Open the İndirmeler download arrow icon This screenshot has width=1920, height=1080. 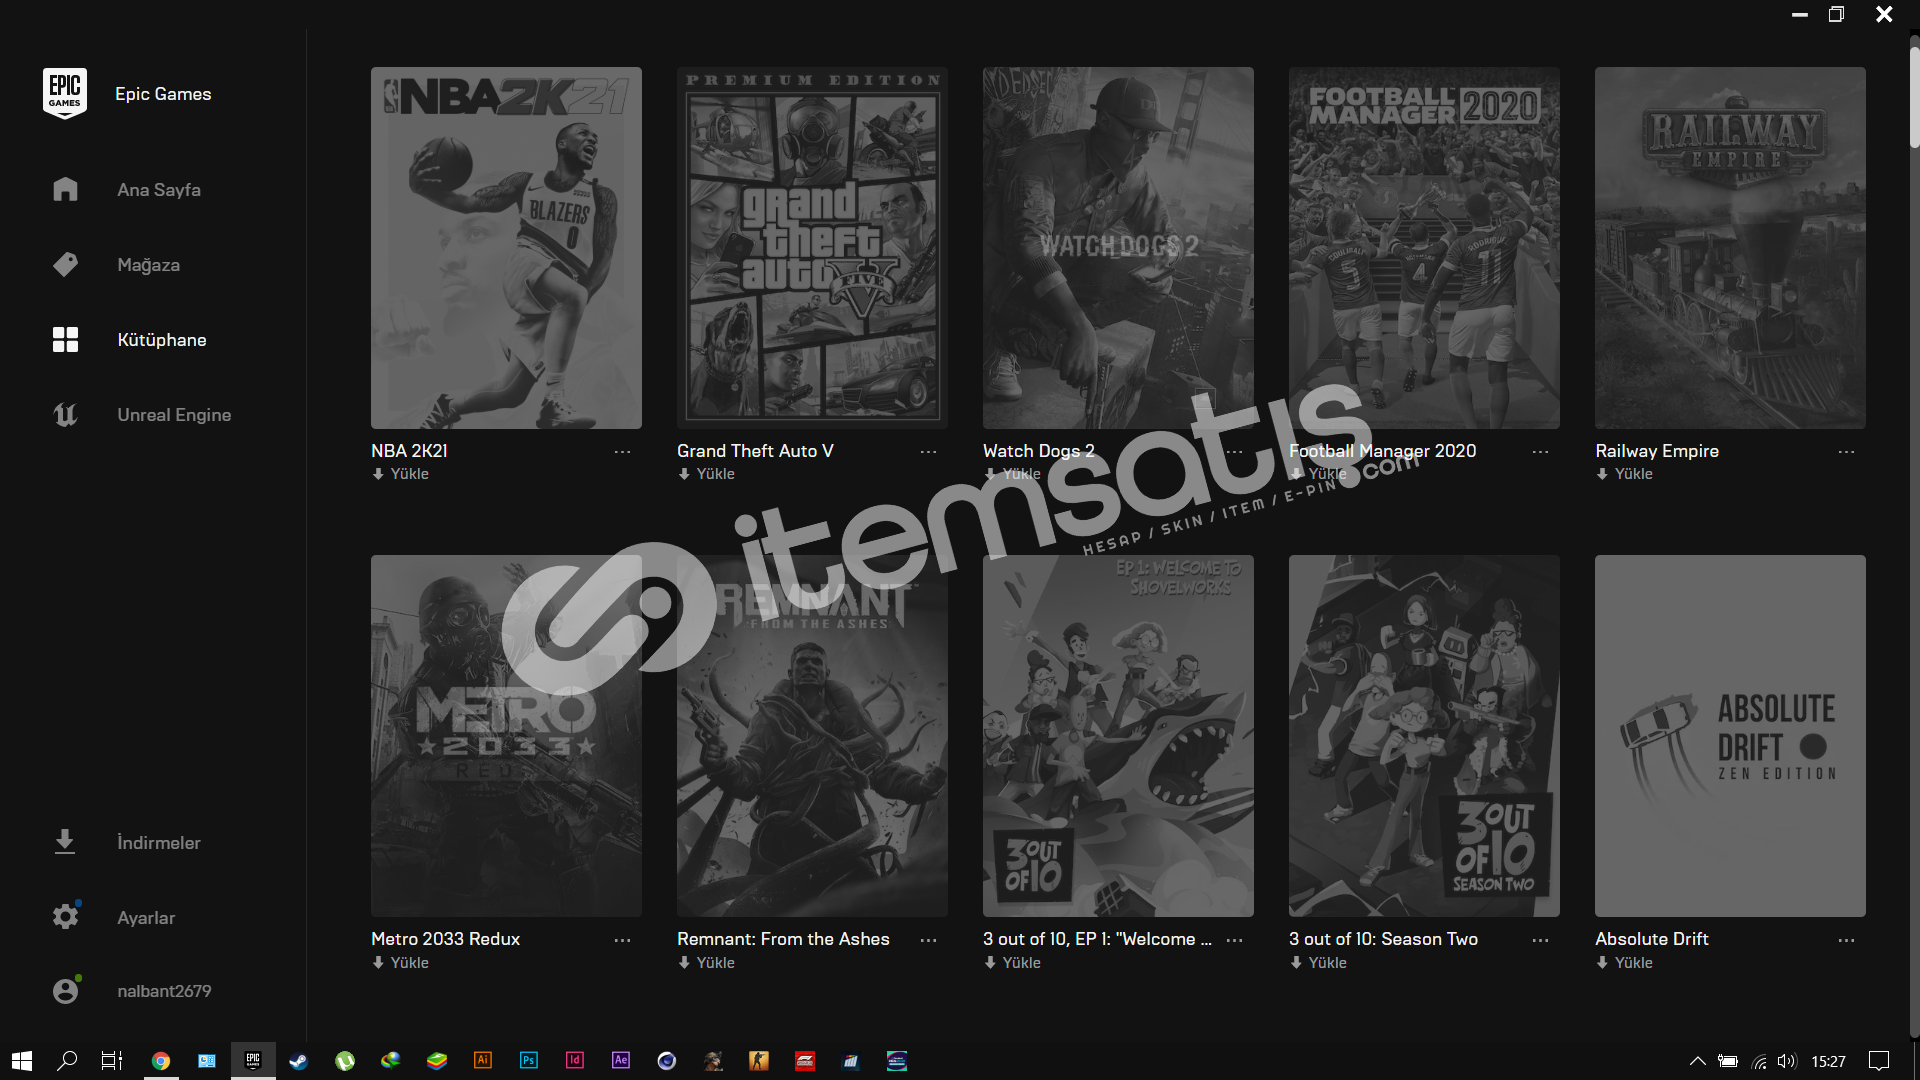tap(65, 842)
